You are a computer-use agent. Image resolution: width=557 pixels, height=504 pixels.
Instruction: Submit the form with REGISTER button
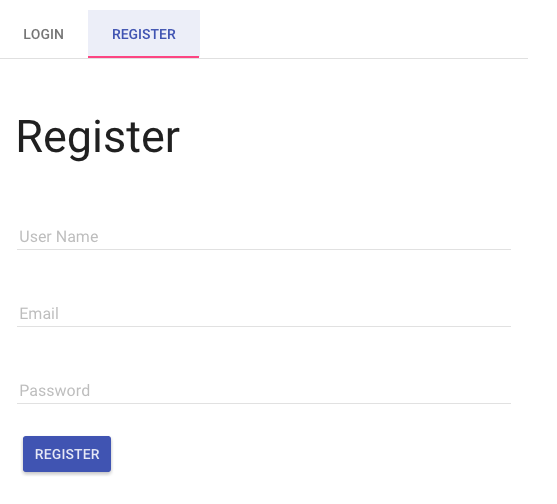pos(67,454)
